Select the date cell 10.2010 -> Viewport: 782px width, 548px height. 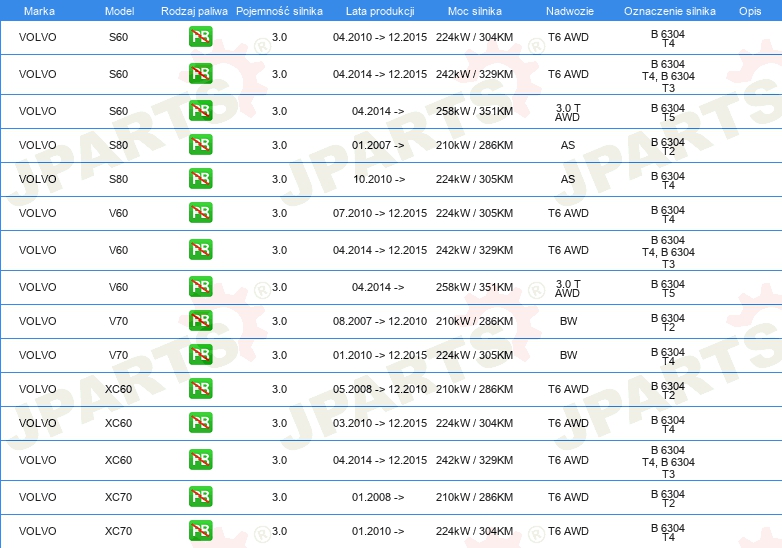coord(379,179)
